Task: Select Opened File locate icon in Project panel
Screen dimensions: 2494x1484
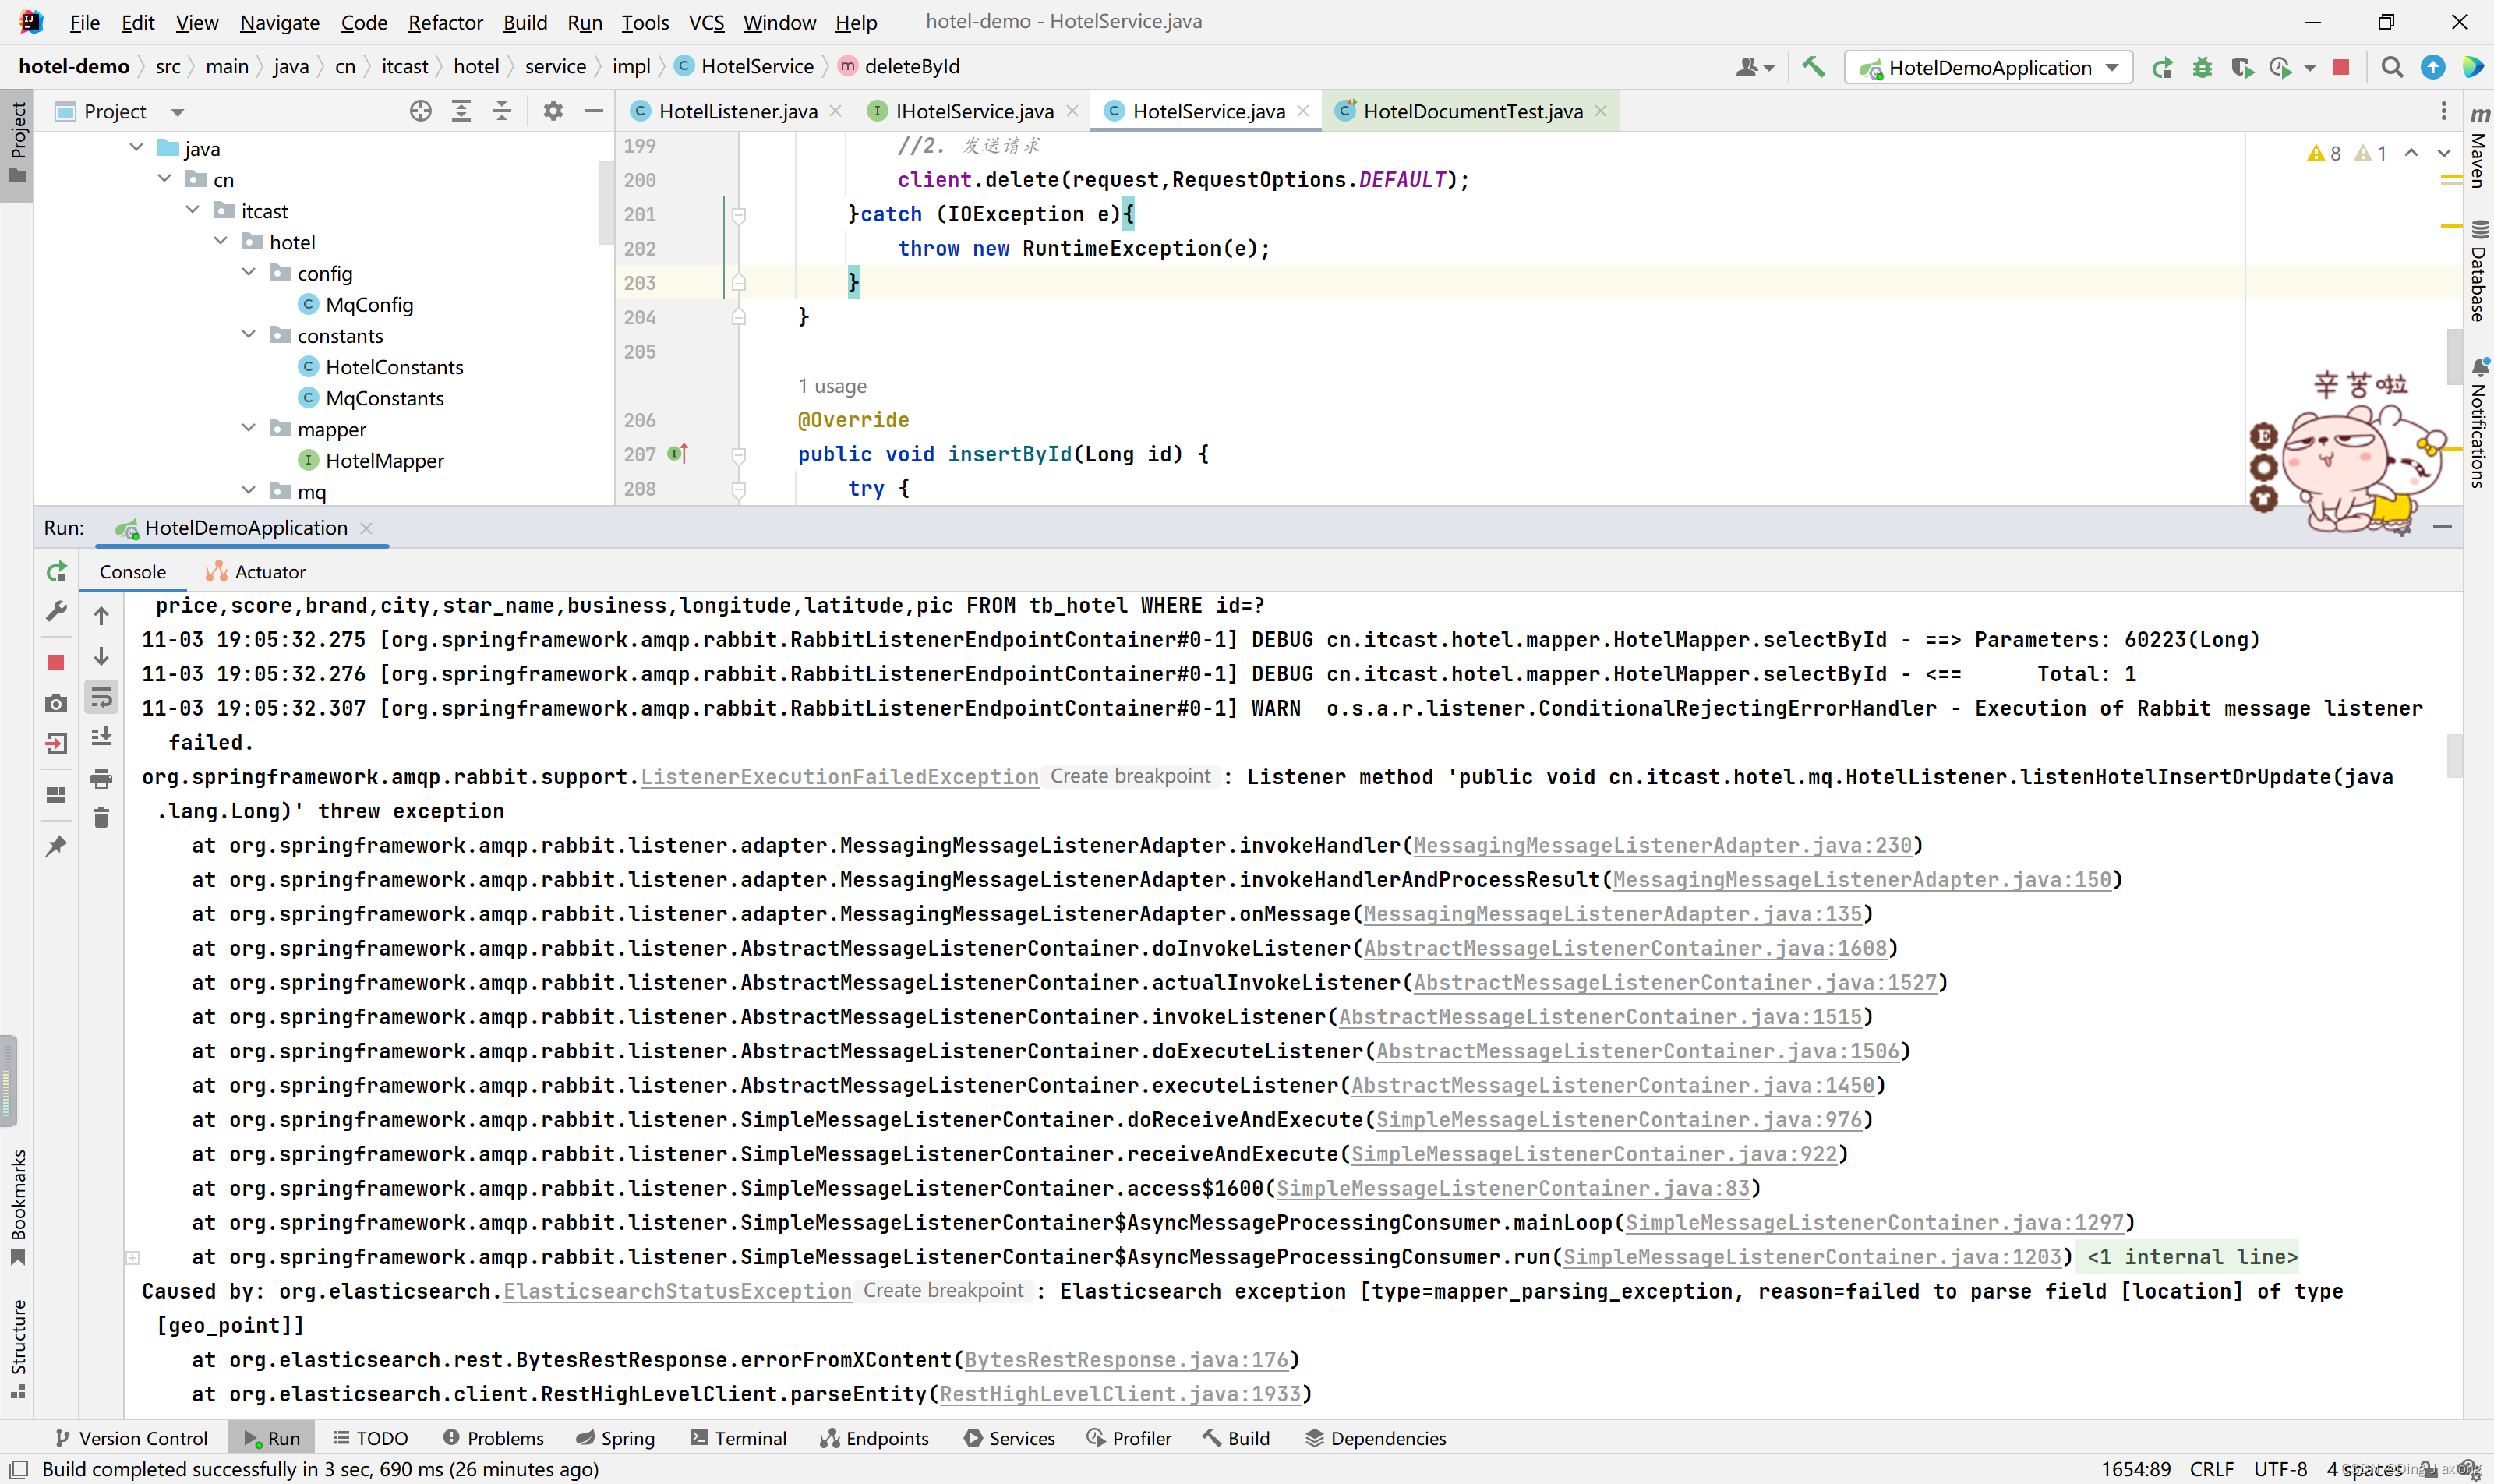Action: click(421, 111)
